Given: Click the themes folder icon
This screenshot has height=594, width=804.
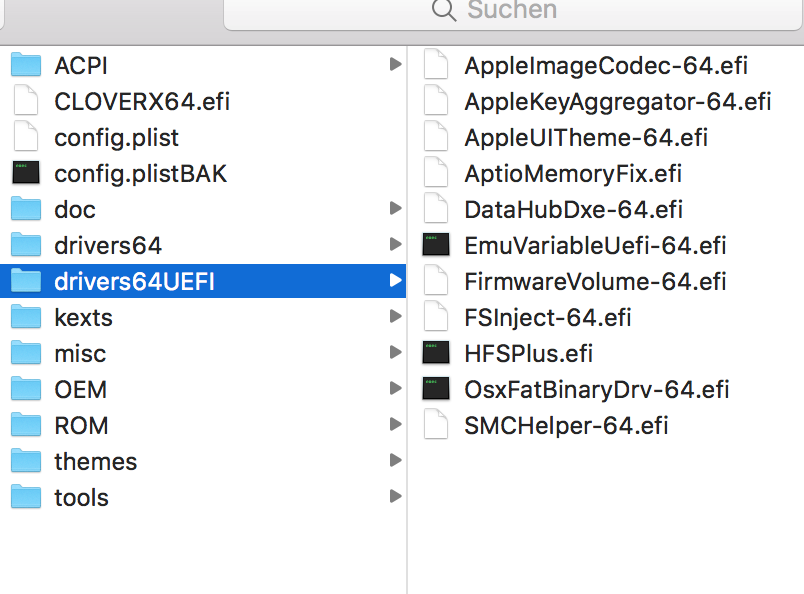Looking at the screenshot, I should 25,462.
